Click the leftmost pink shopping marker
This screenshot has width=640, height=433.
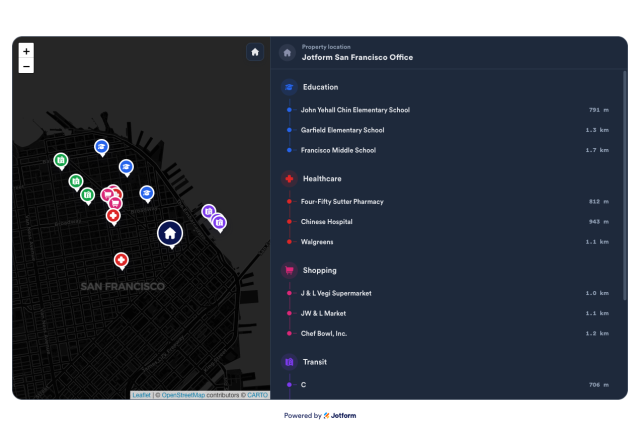[106, 194]
